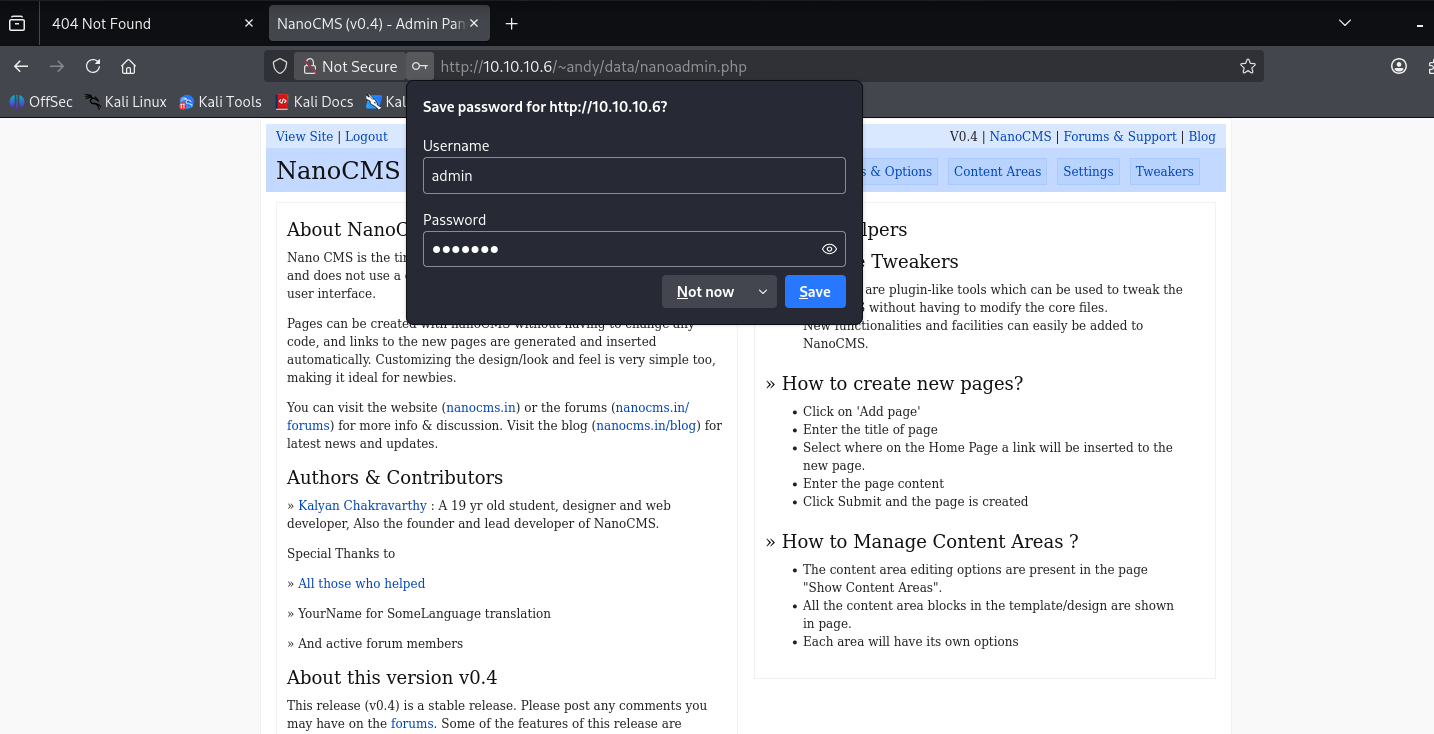The width and height of the screenshot is (1434, 734).
Task: List all tabs dropdown chevron
Action: pyautogui.click(x=1345, y=23)
